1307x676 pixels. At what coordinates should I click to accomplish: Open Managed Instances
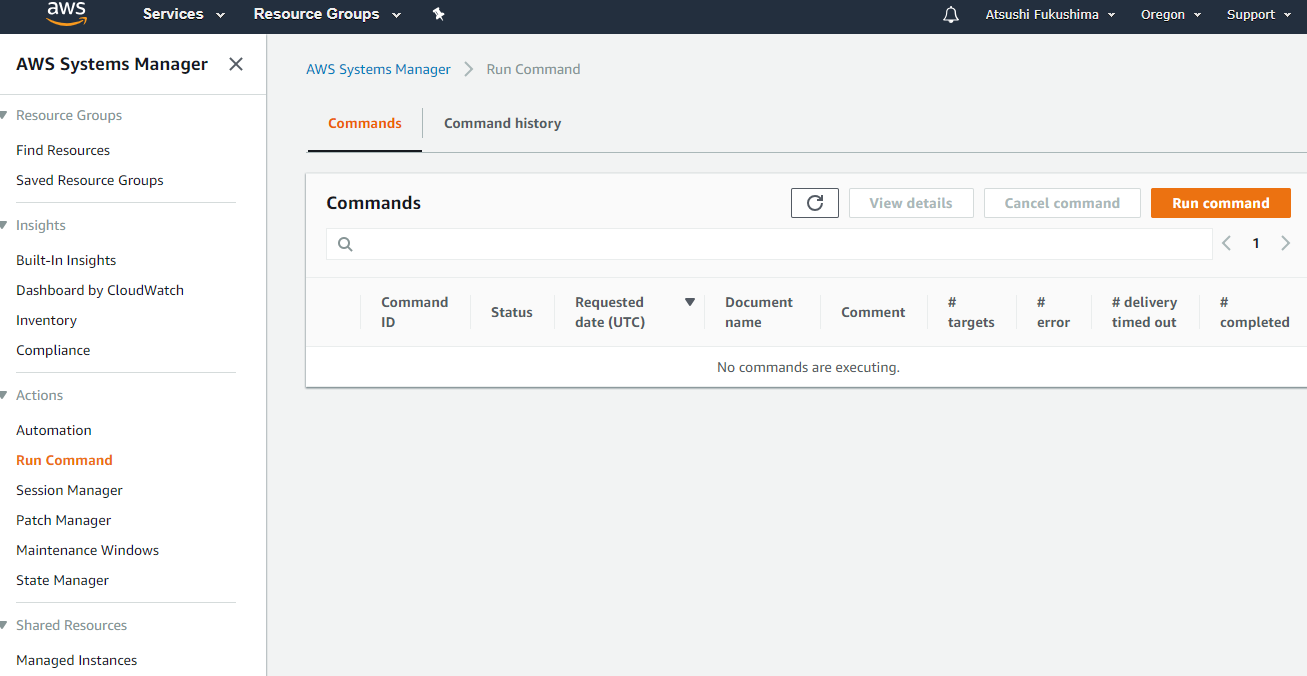pos(77,660)
